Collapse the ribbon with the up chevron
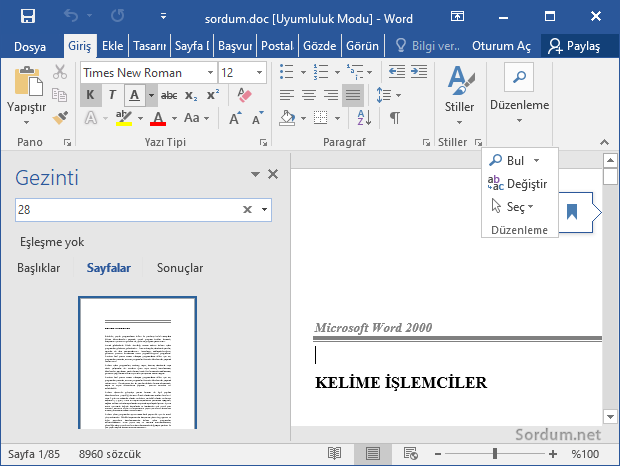 tap(604, 142)
